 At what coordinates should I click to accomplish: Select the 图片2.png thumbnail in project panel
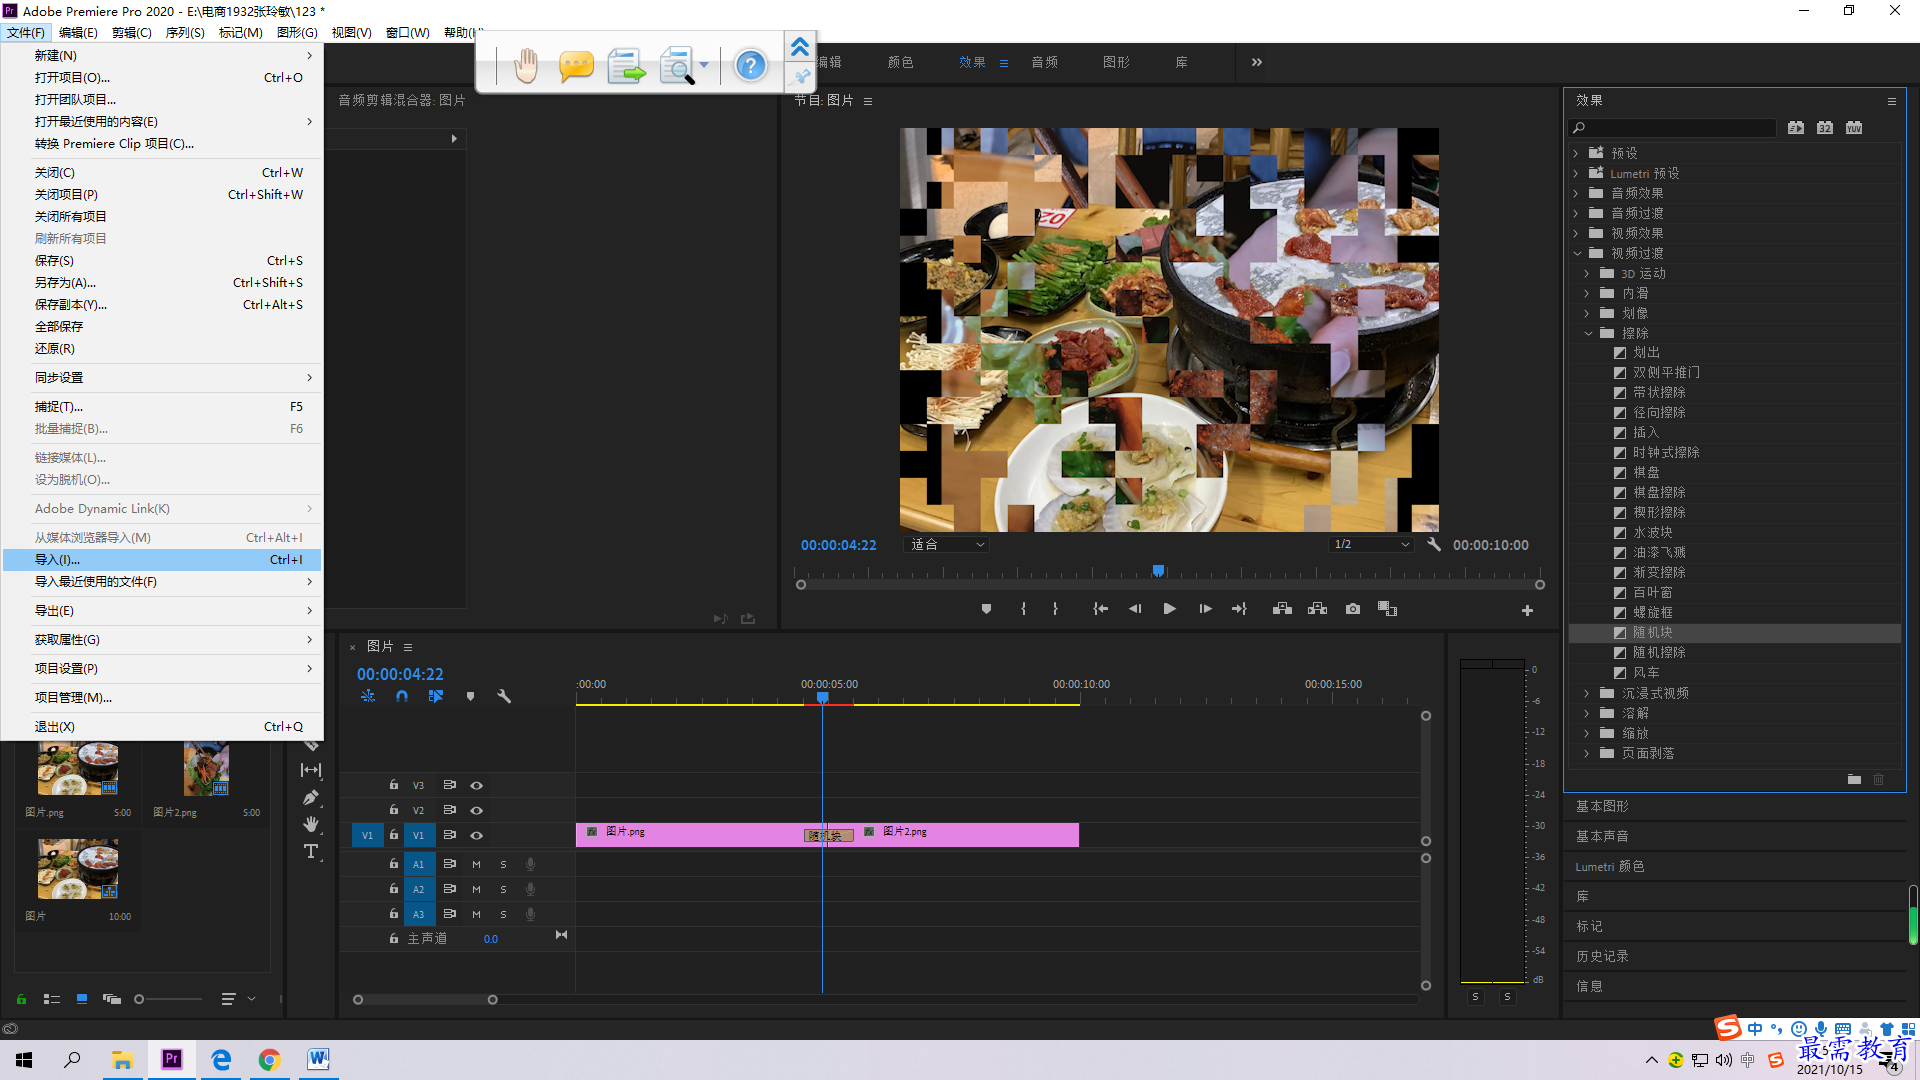[207, 768]
